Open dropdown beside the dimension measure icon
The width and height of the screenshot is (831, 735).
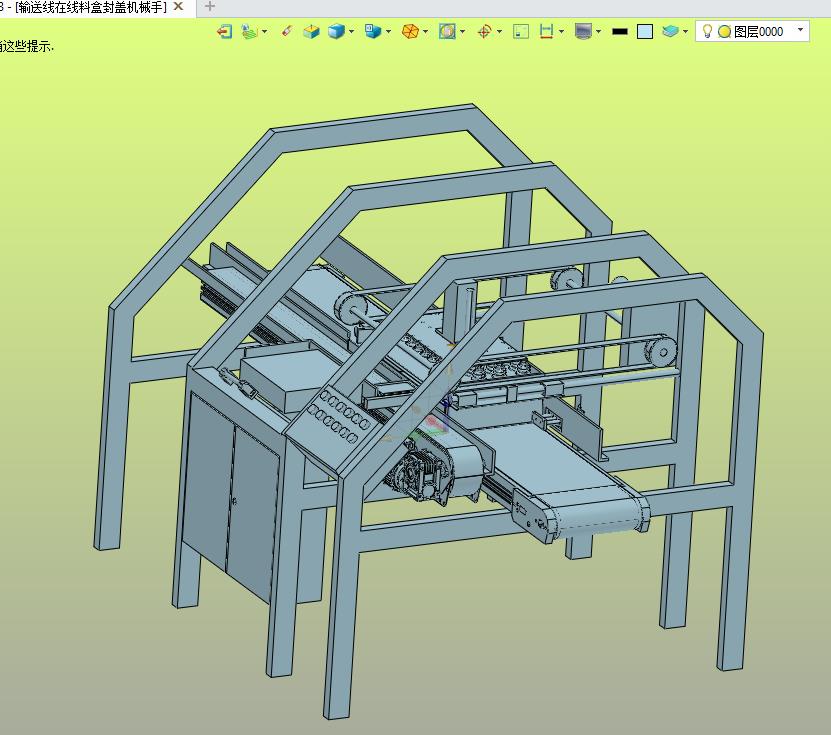(x=561, y=32)
